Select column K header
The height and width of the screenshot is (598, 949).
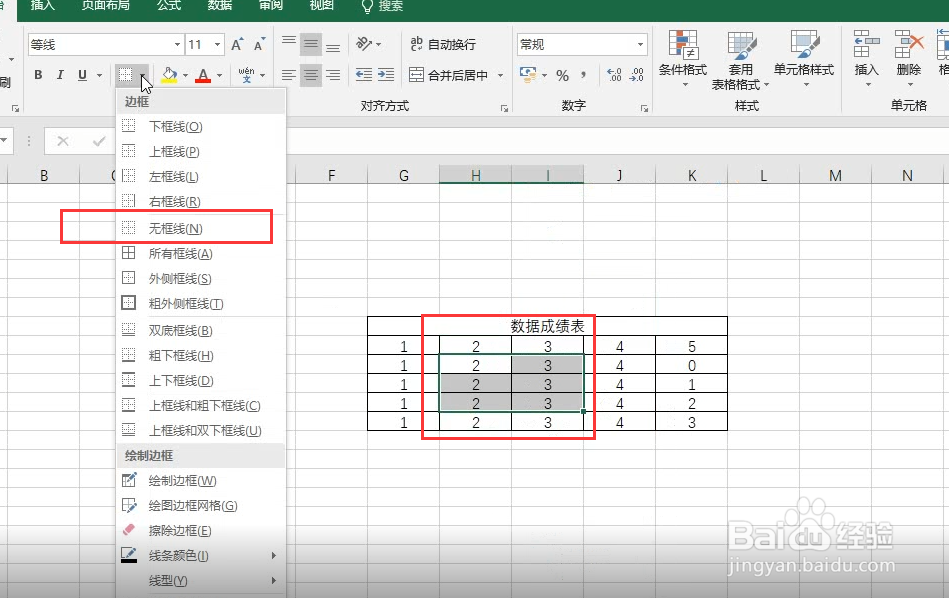coord(692,176)
